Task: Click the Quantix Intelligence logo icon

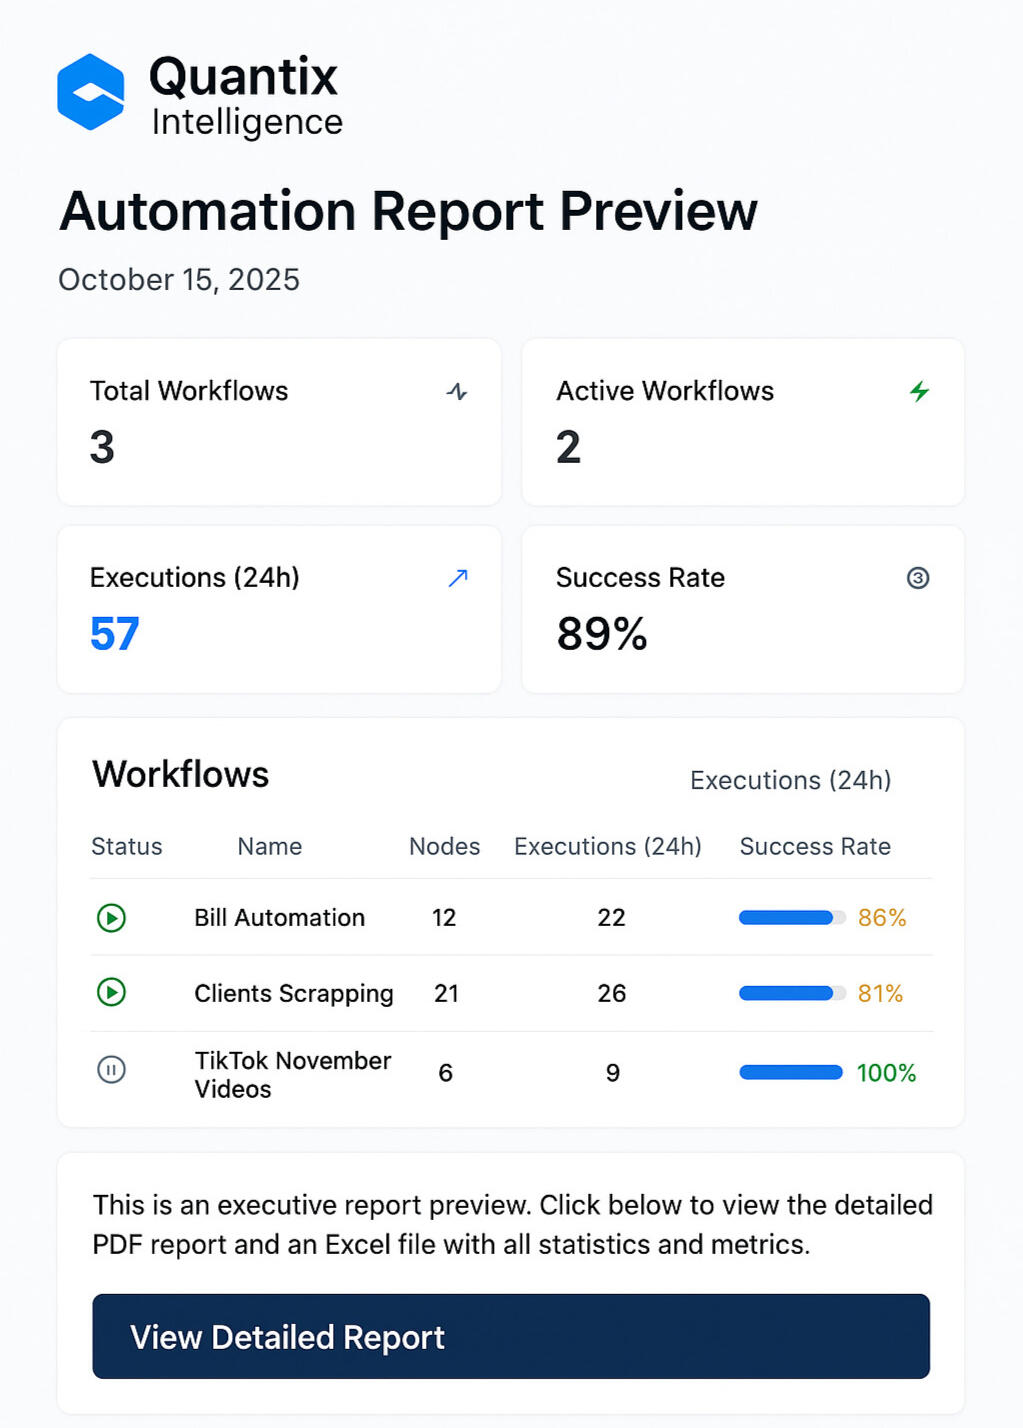Action: [x=91, y=90]
